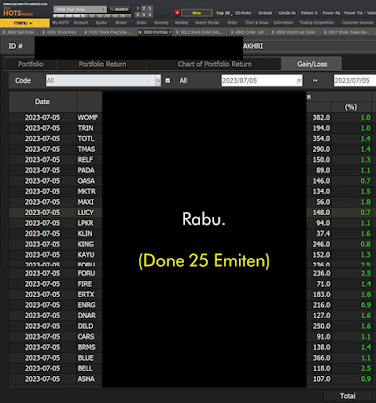The width and height of the screenshot is (376, 403).
Task: Expand the Code combo box dropdown
Action: tap(148, 81)
